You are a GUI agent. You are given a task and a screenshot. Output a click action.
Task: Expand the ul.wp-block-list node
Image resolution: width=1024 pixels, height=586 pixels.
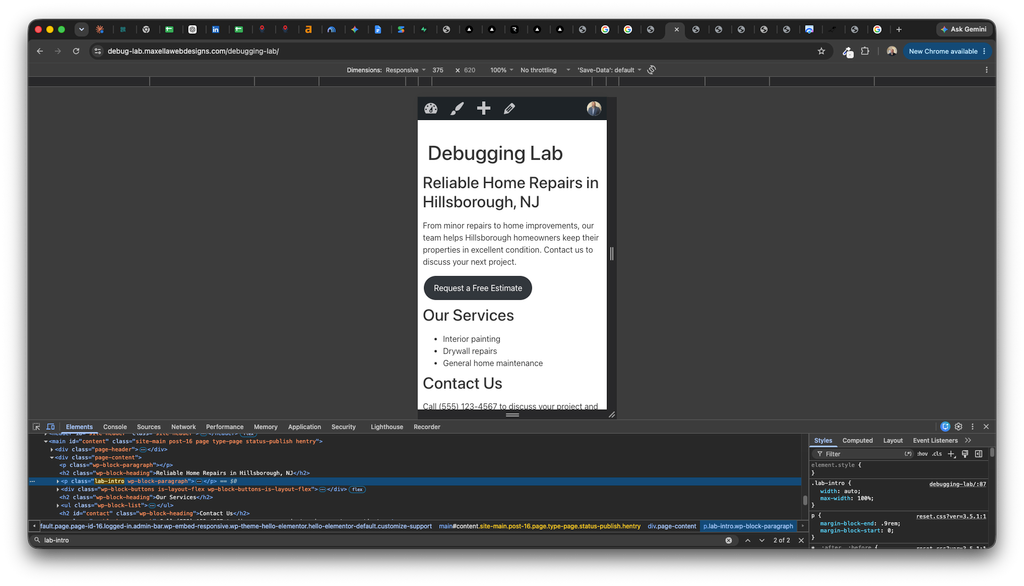(57, 505)
